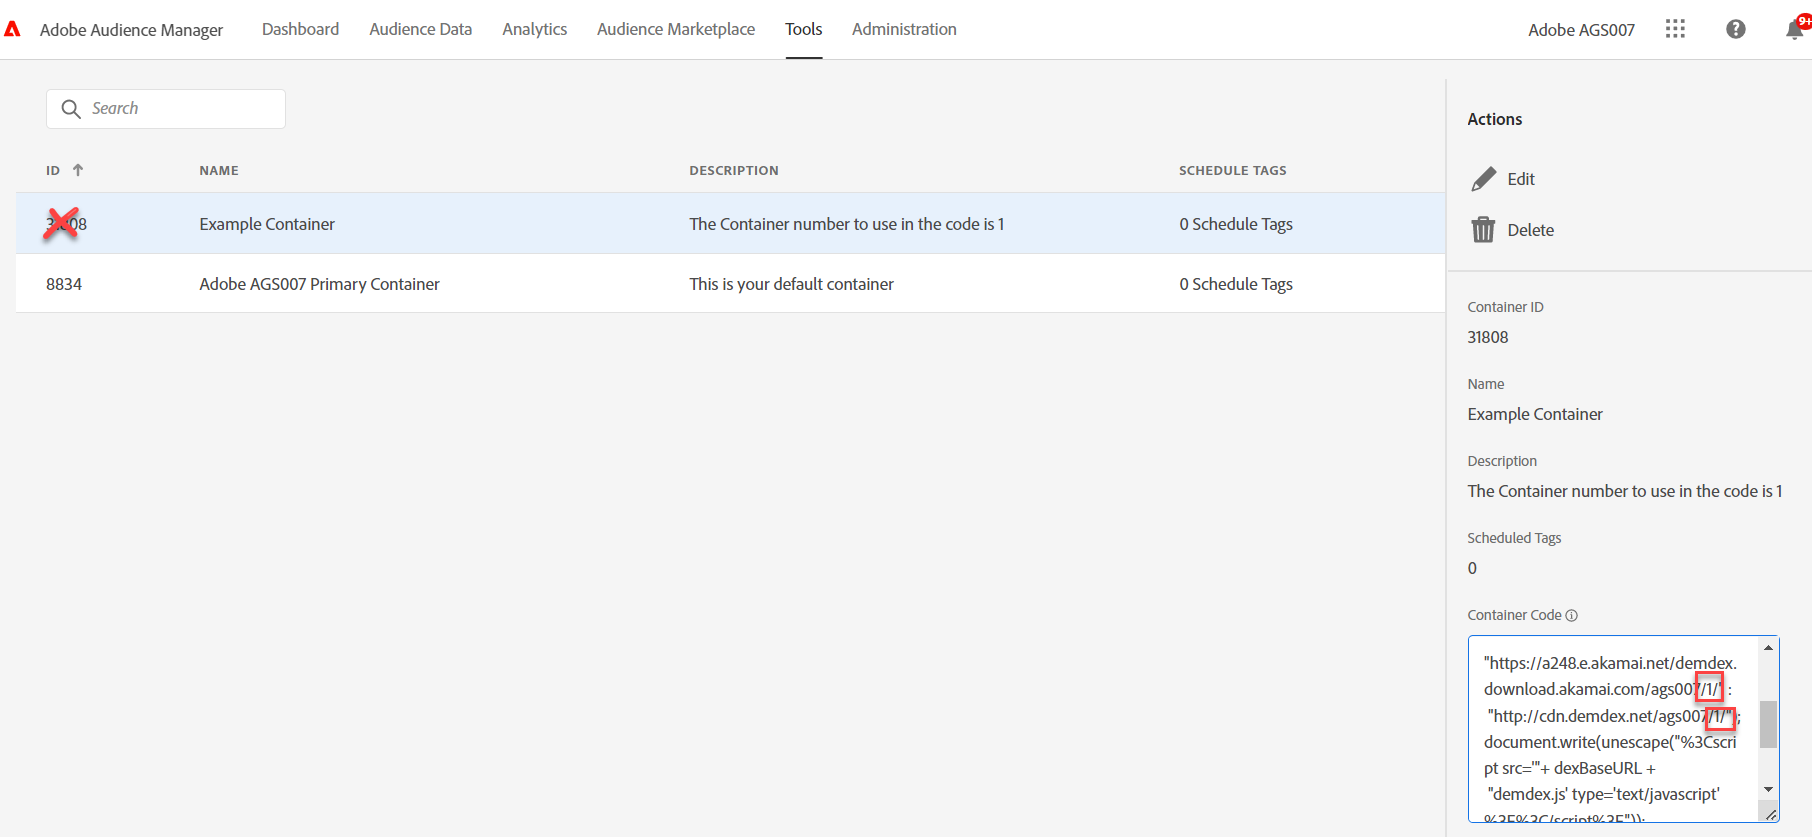Open the Adobe AGS007 account dropdown
The width and height of the screenshot is (1812, 837).
1581,30
